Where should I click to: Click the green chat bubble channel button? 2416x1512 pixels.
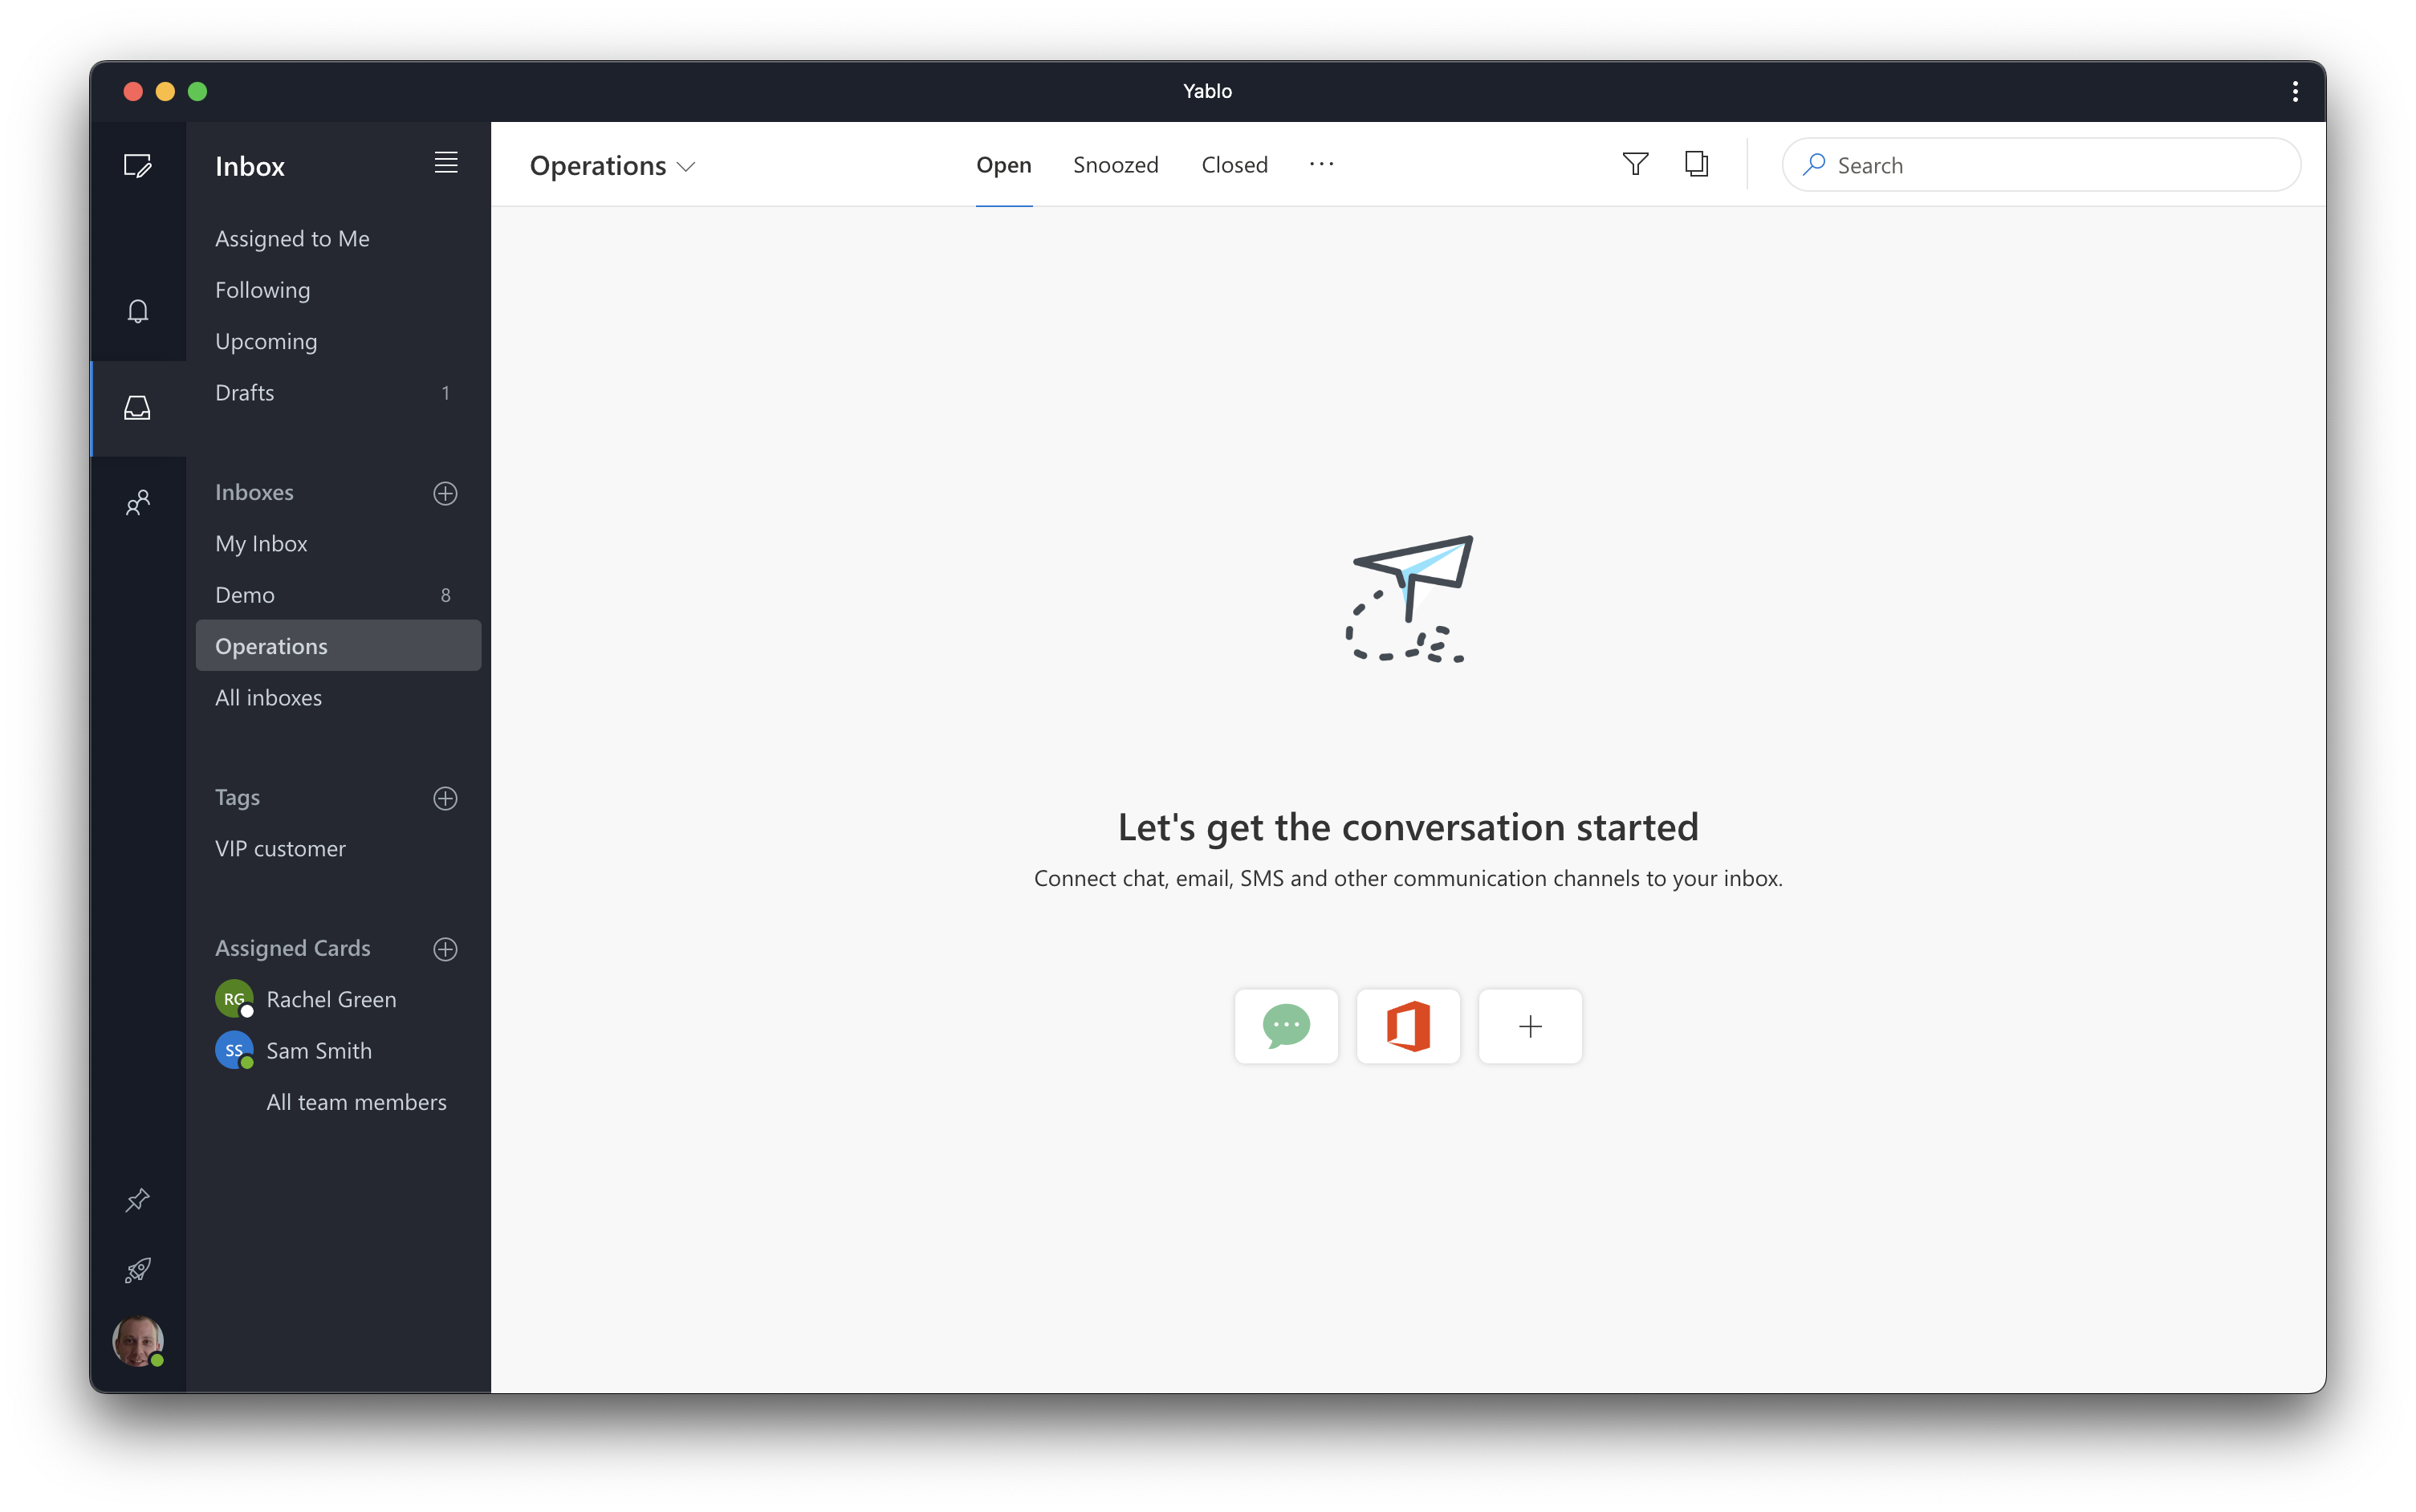click(x=1286, y=1024)
